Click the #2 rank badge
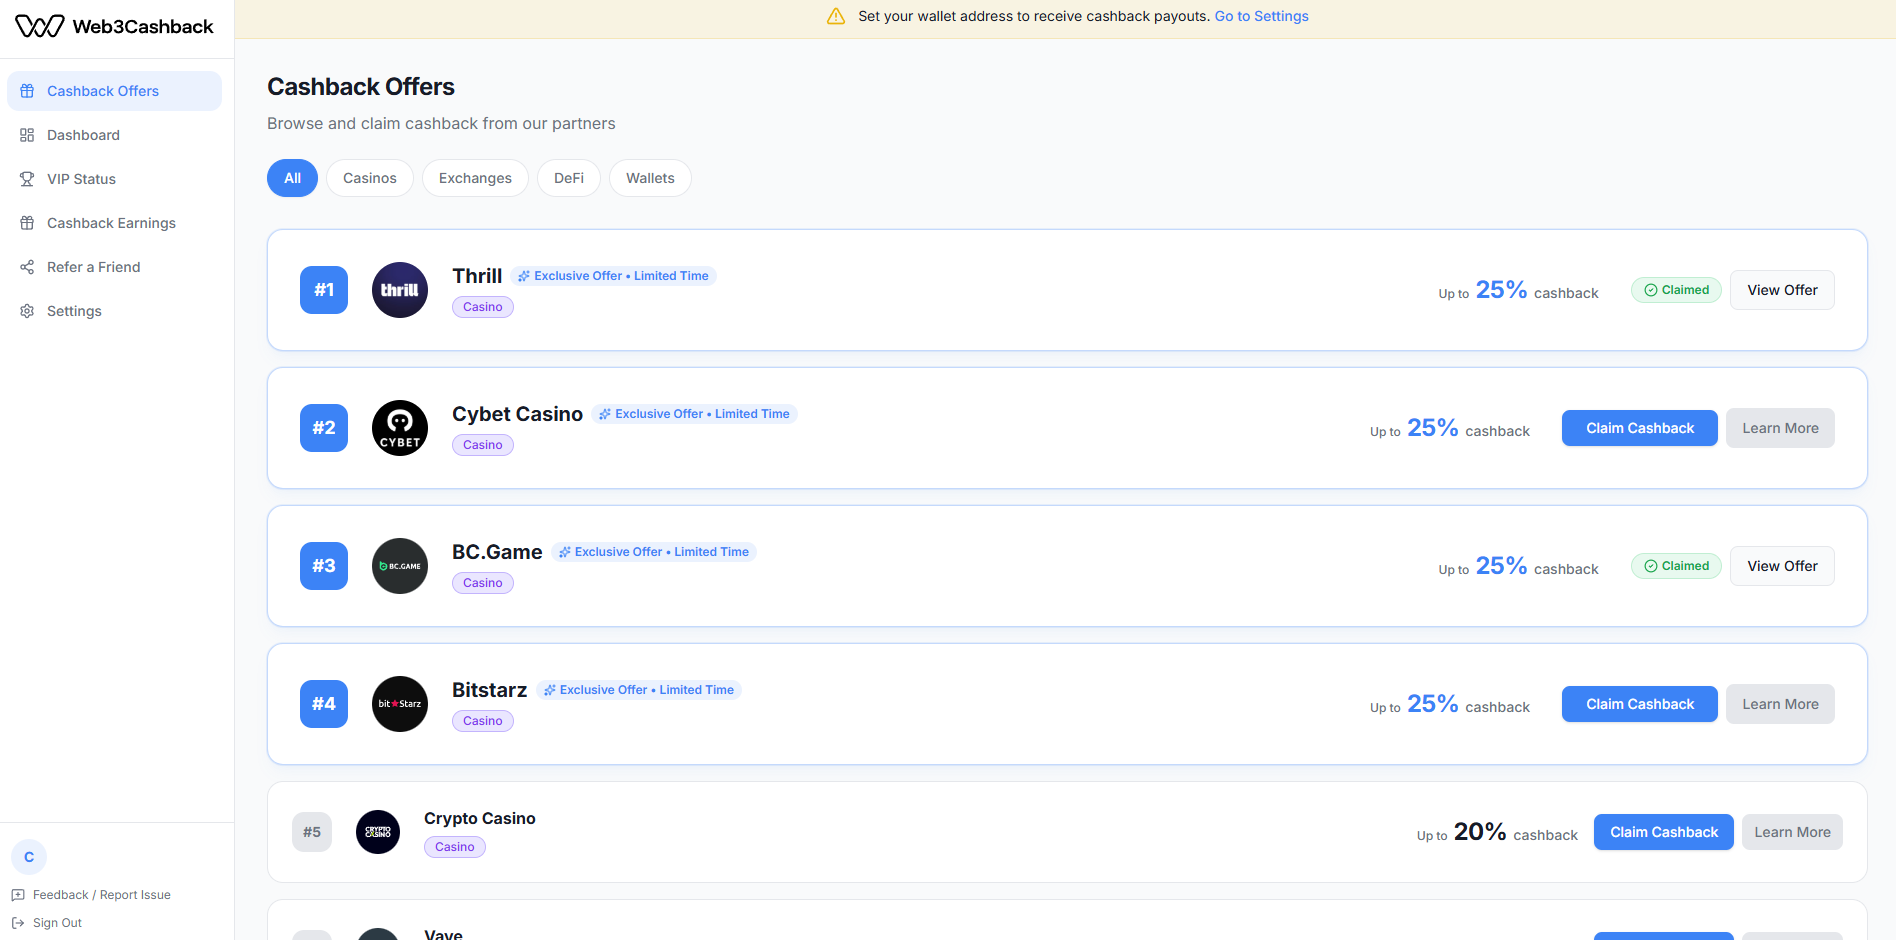The width and height of the screenshot is (1896, 940). click(324, 428)
